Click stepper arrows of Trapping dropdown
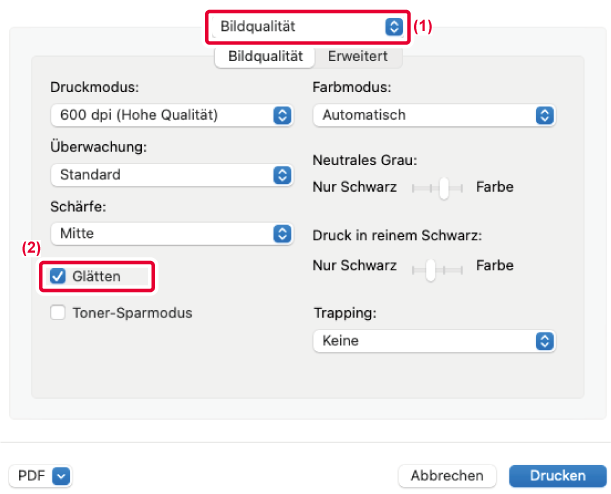The image size is (611, 494). point(545,341)
